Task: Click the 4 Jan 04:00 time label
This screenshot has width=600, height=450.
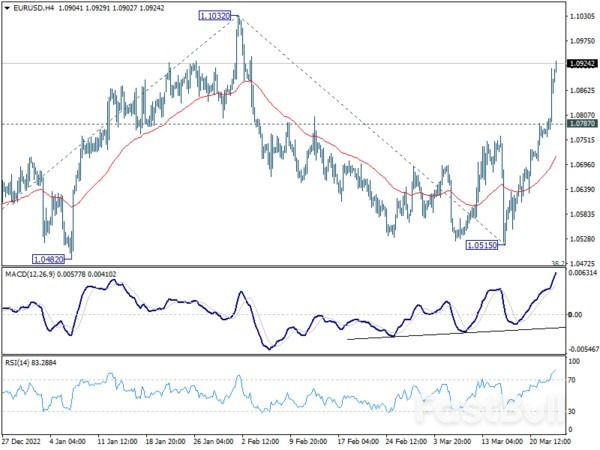Action: point(67,441)
